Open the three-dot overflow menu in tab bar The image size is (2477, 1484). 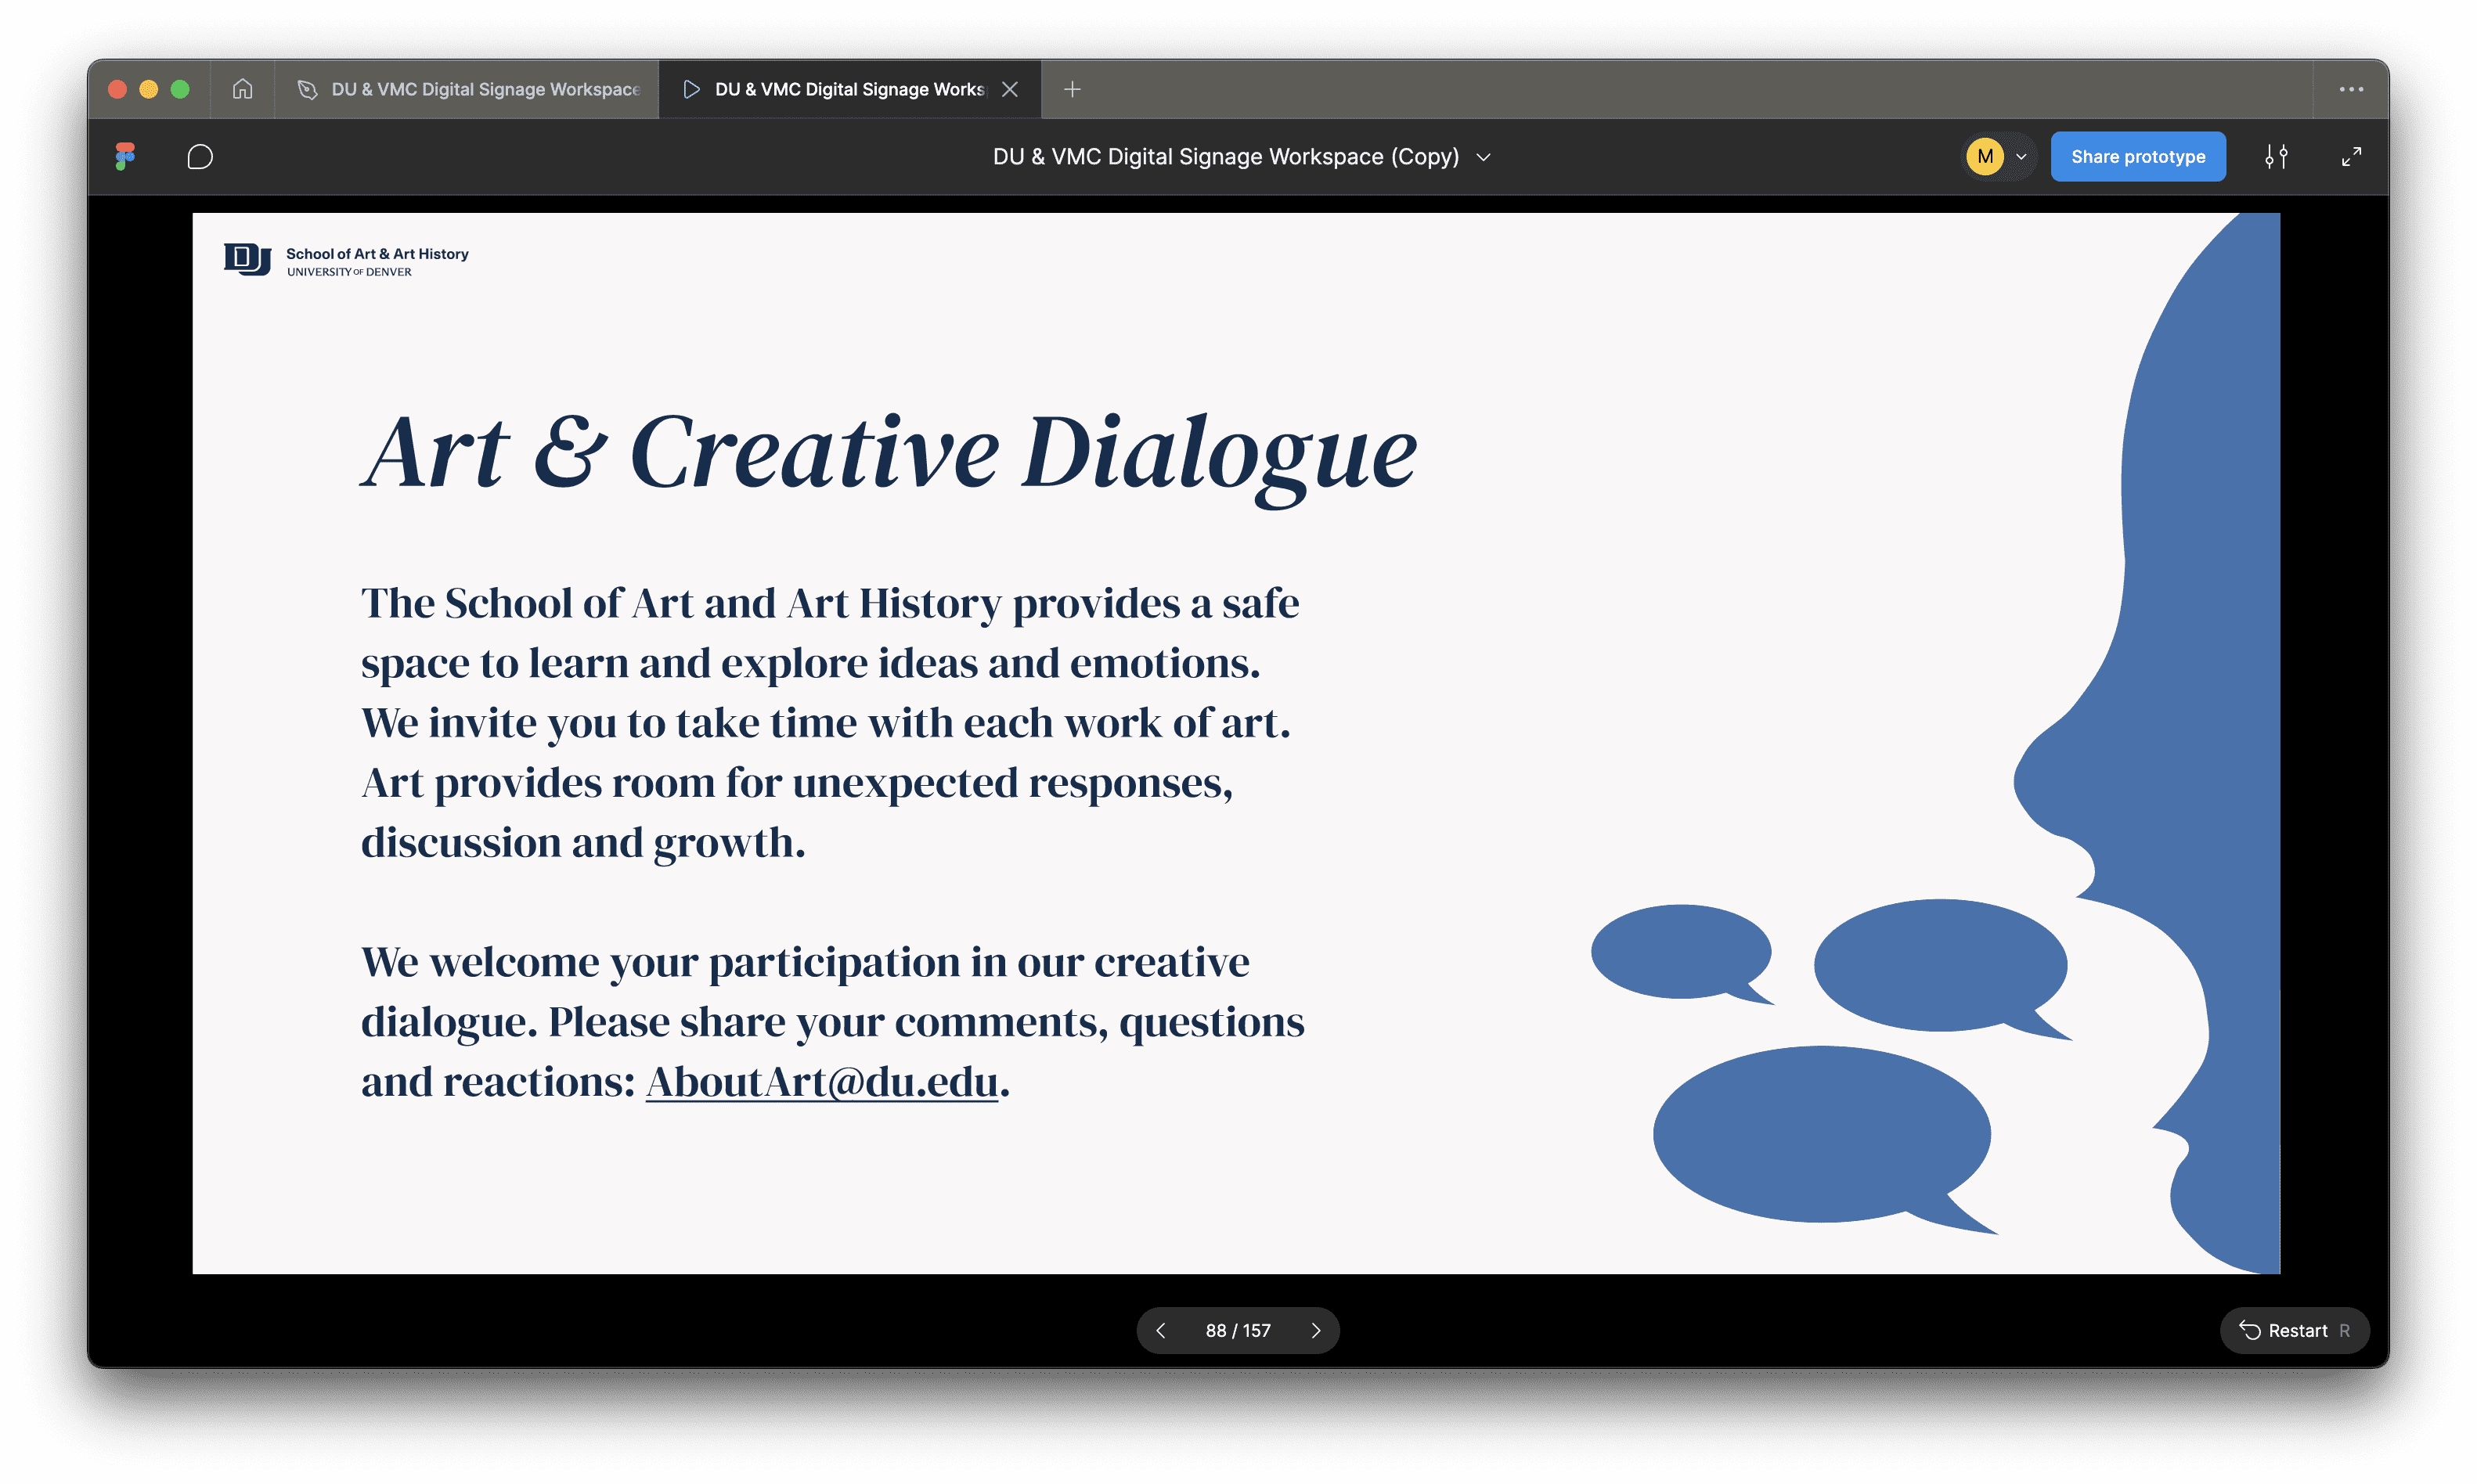click(2351, 89)
